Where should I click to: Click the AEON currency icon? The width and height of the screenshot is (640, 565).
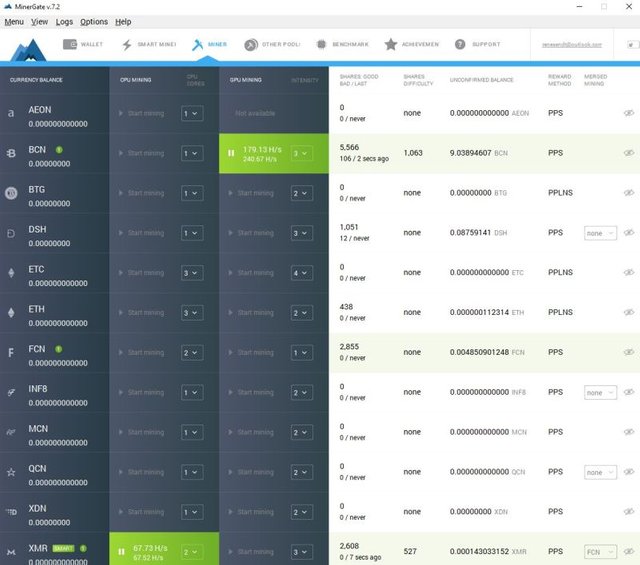point(11,113)
